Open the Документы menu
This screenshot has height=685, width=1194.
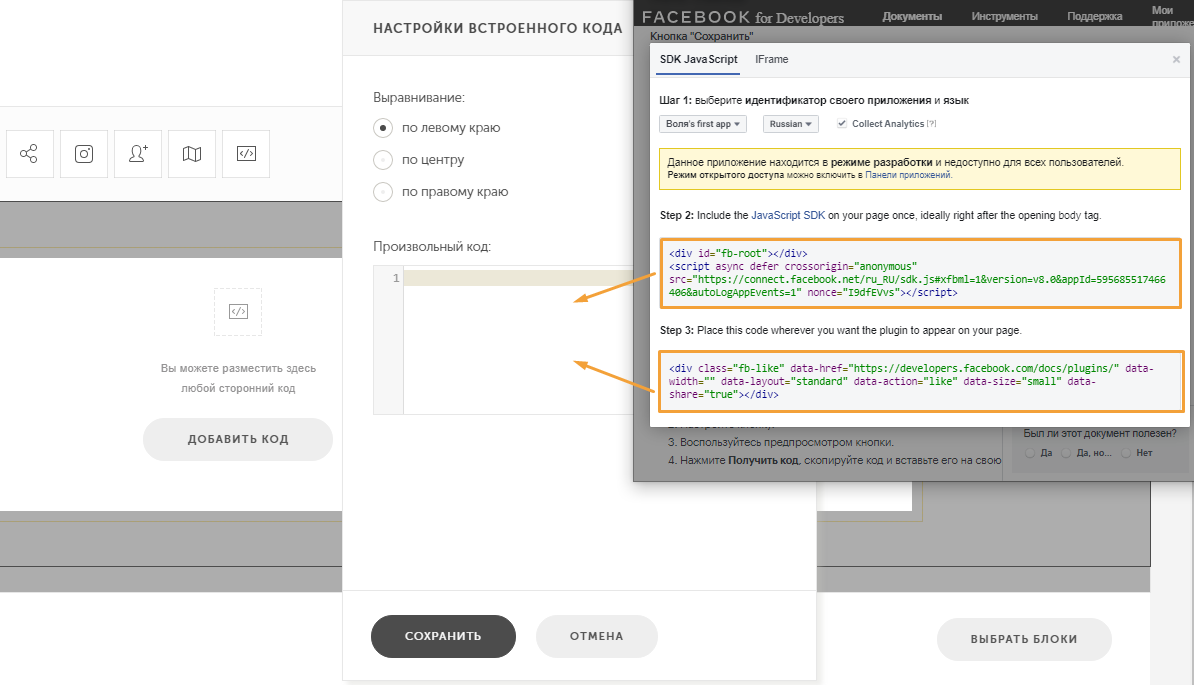coord(911,16)
